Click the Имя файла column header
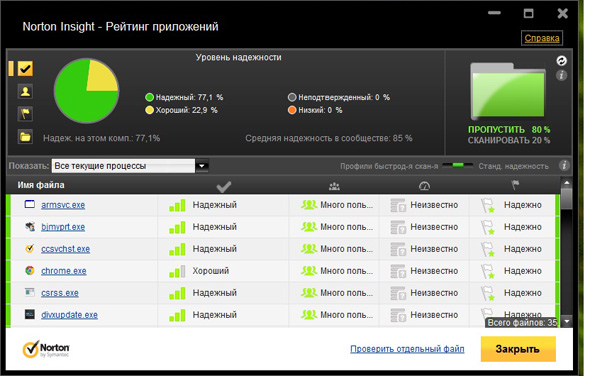Screen dimensions: 590x376 [x=41, y=185]
